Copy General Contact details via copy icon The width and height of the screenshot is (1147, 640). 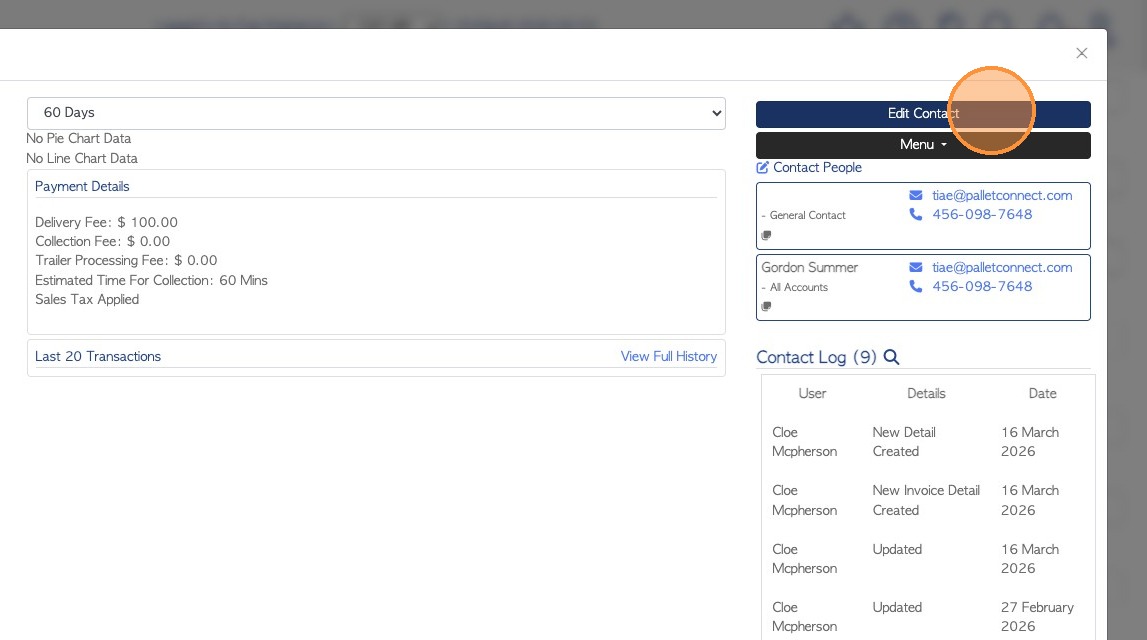766,236
